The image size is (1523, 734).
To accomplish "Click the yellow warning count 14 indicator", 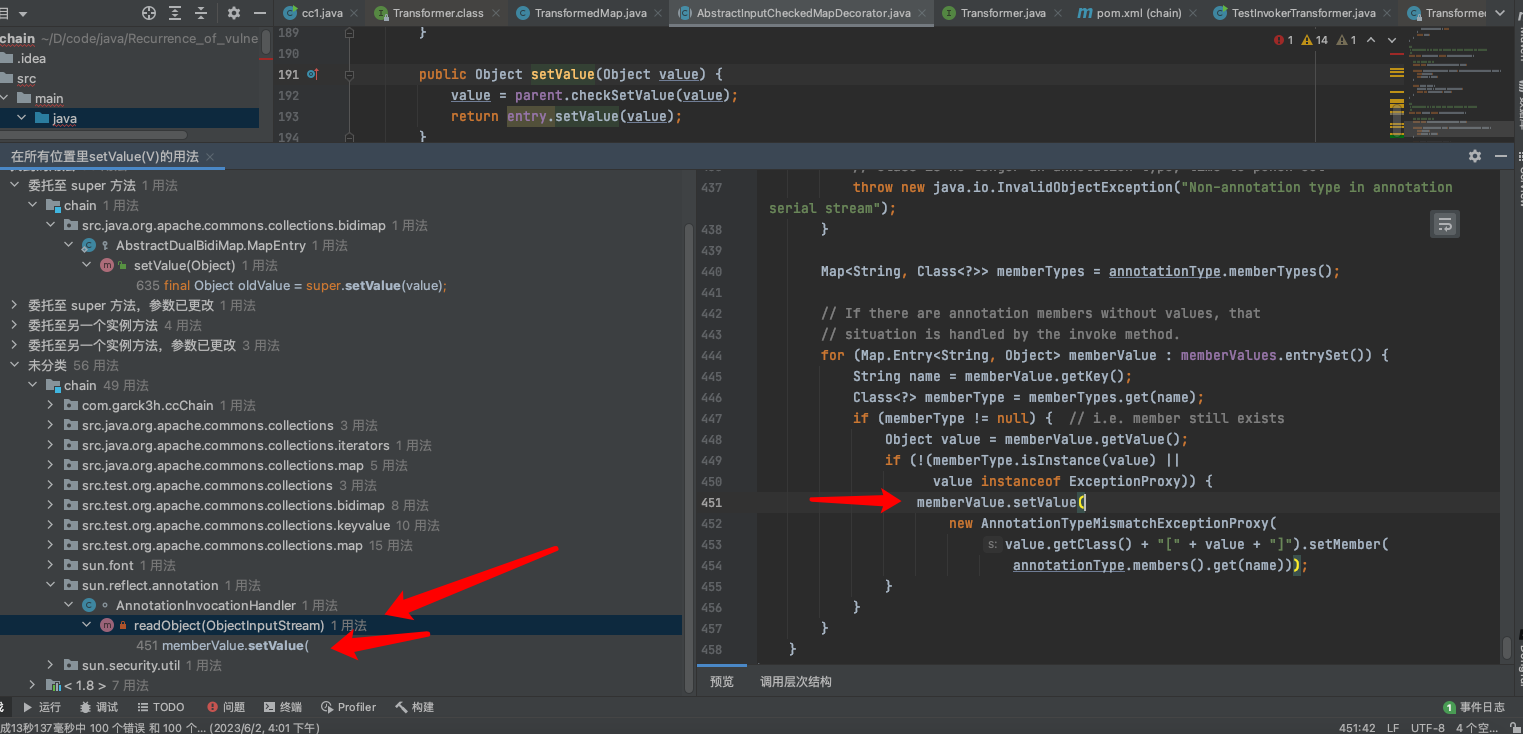I will pos(1315,40).
